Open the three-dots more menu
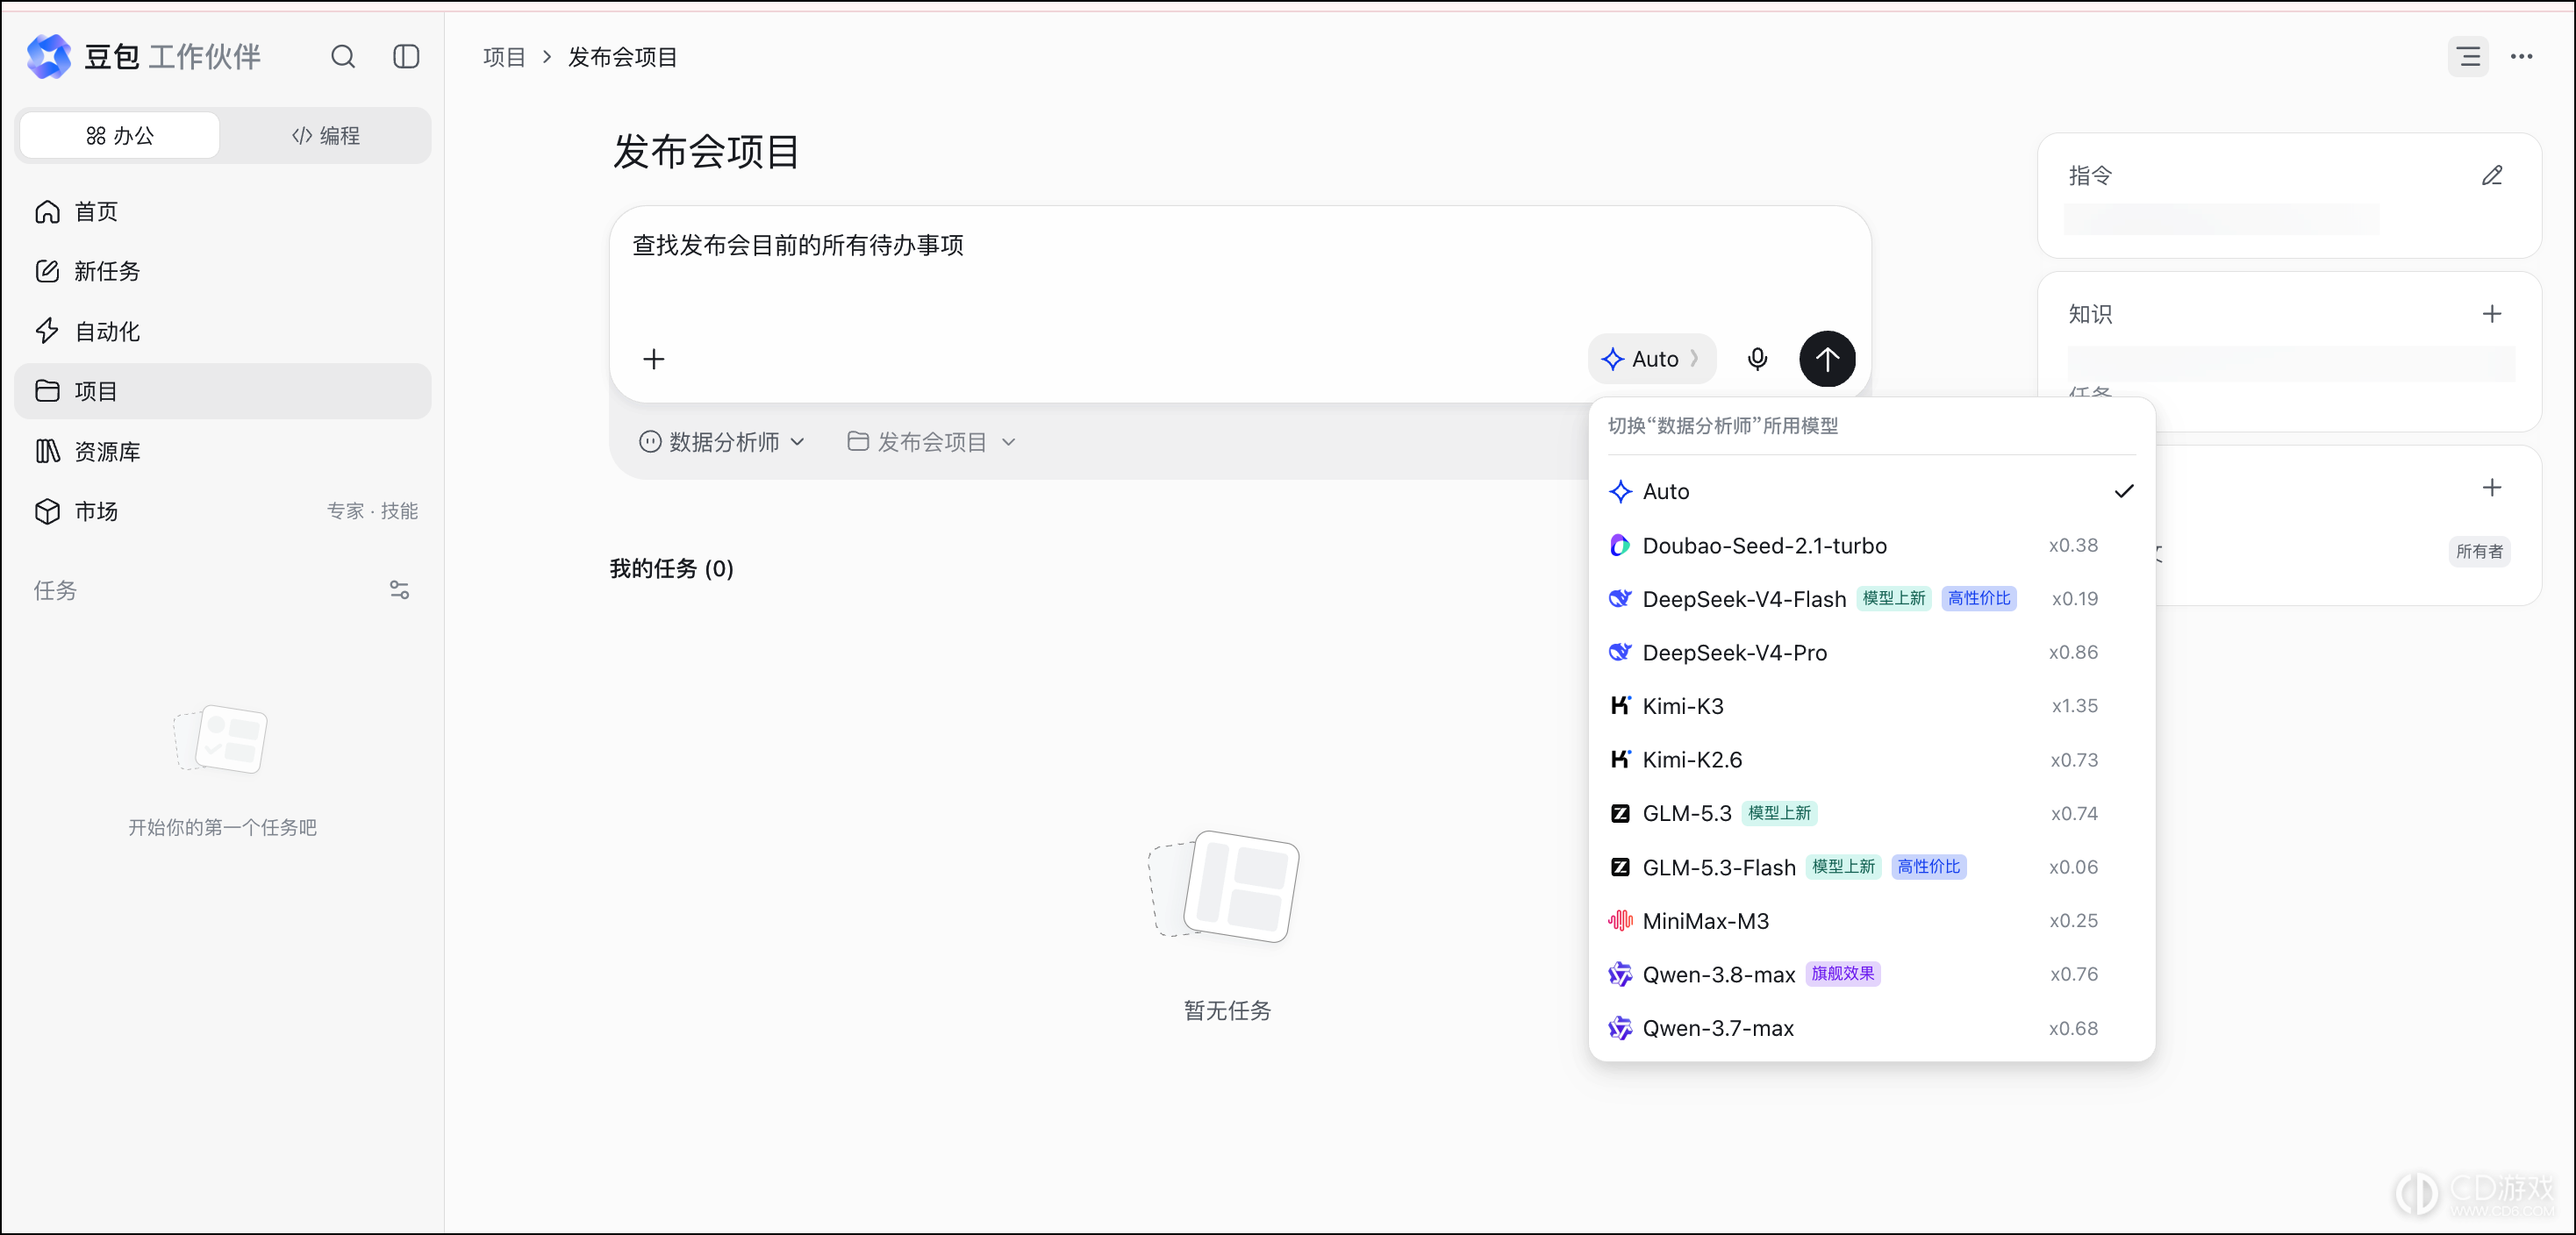 [x=2522, y=57]
